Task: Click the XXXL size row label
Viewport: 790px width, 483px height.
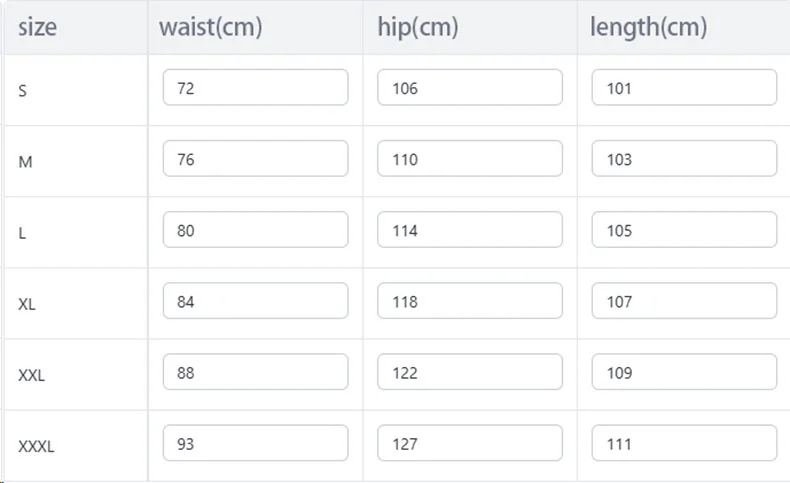Action: 36,446
